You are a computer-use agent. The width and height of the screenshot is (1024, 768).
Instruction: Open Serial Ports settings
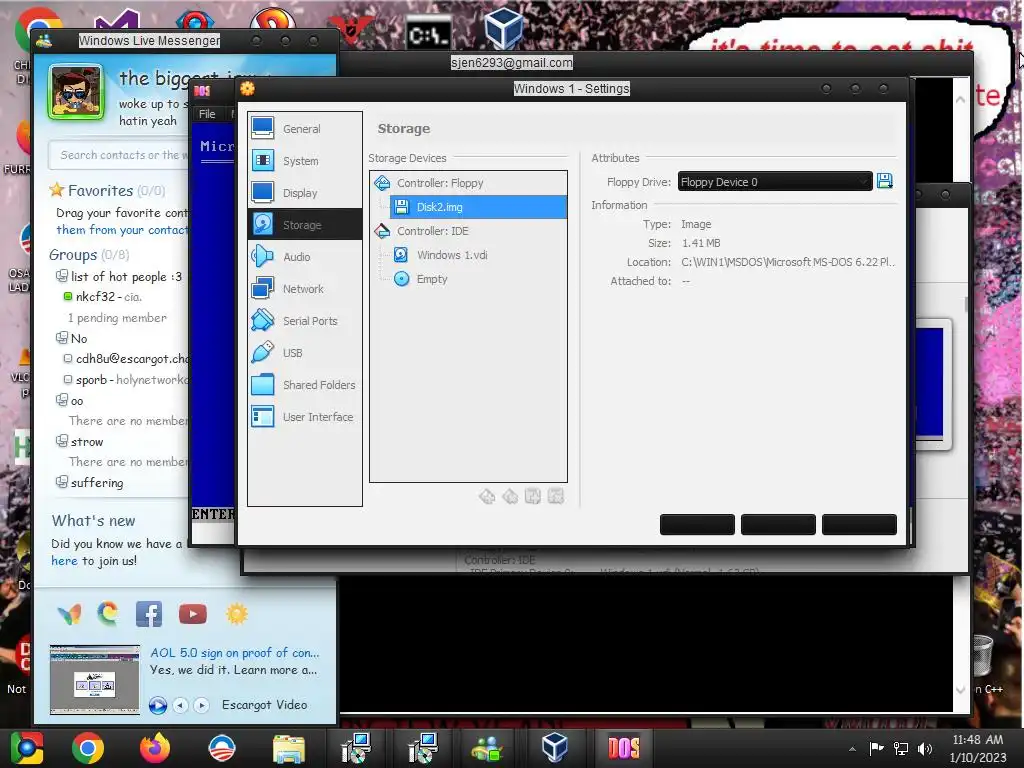coord(304,321)
